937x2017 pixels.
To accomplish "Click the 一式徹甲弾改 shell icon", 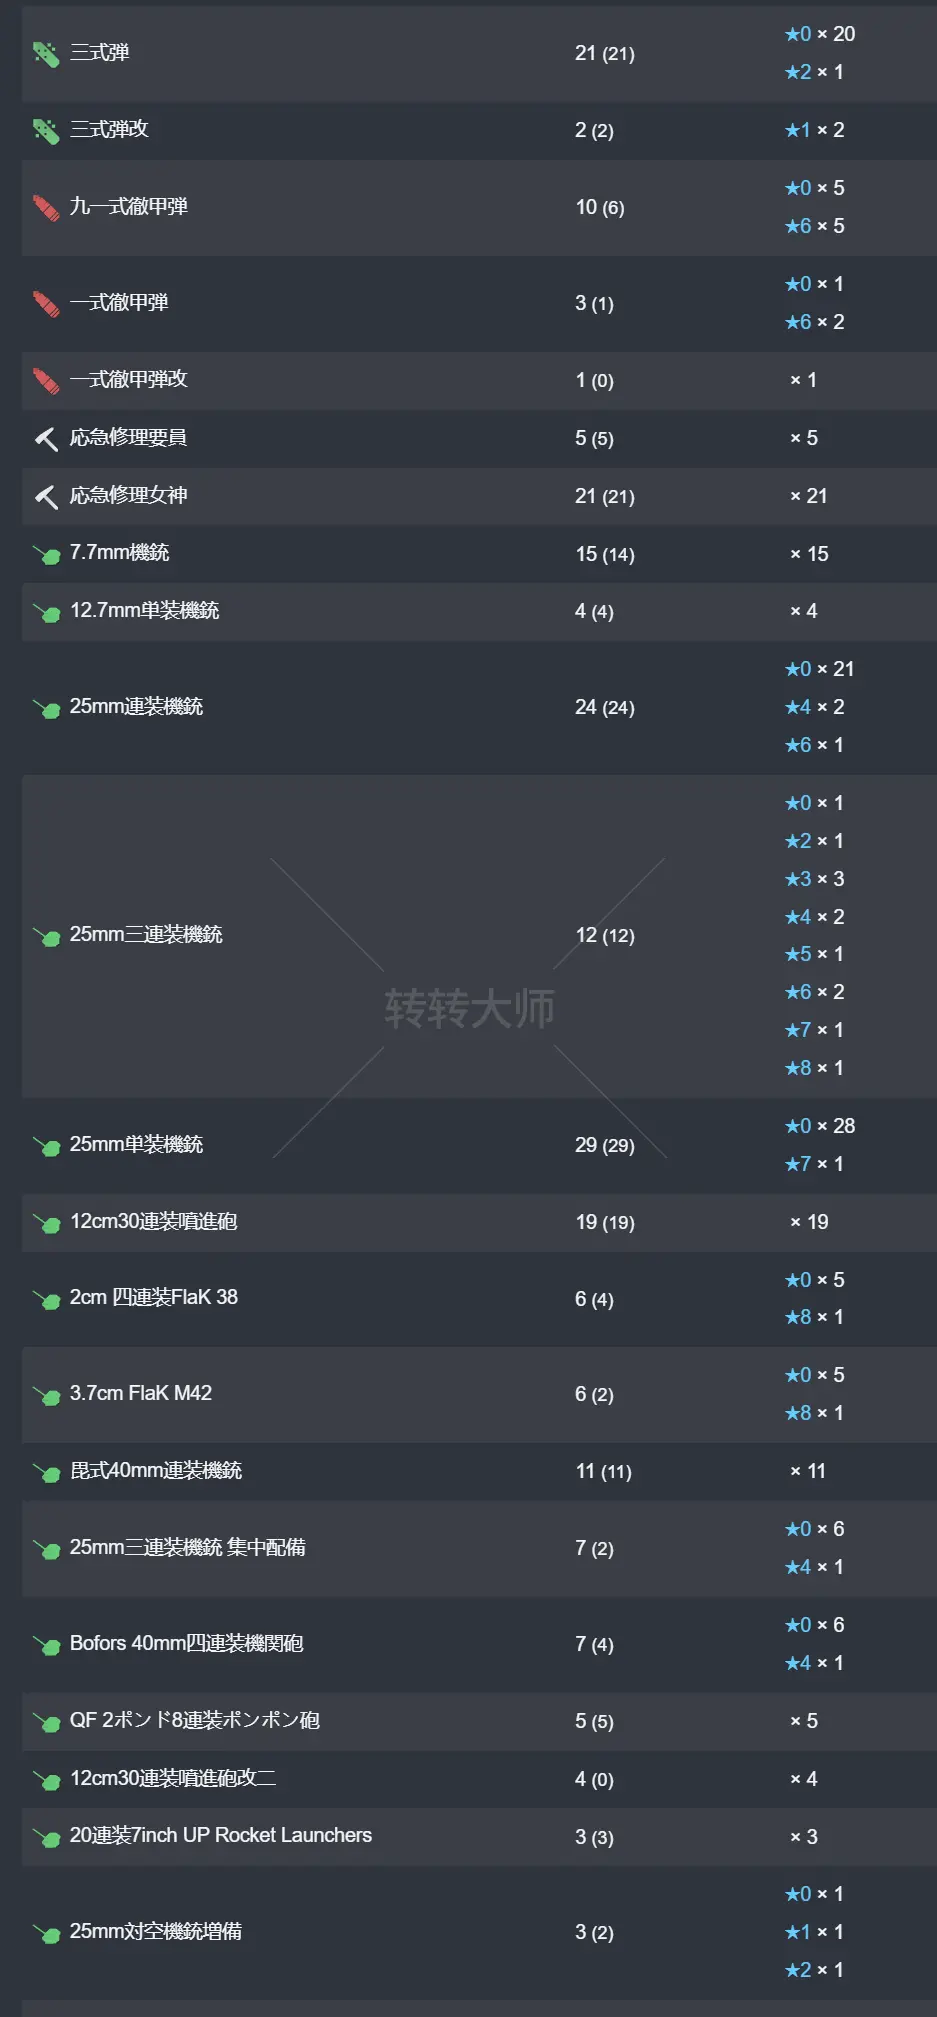I will (45, 380).
